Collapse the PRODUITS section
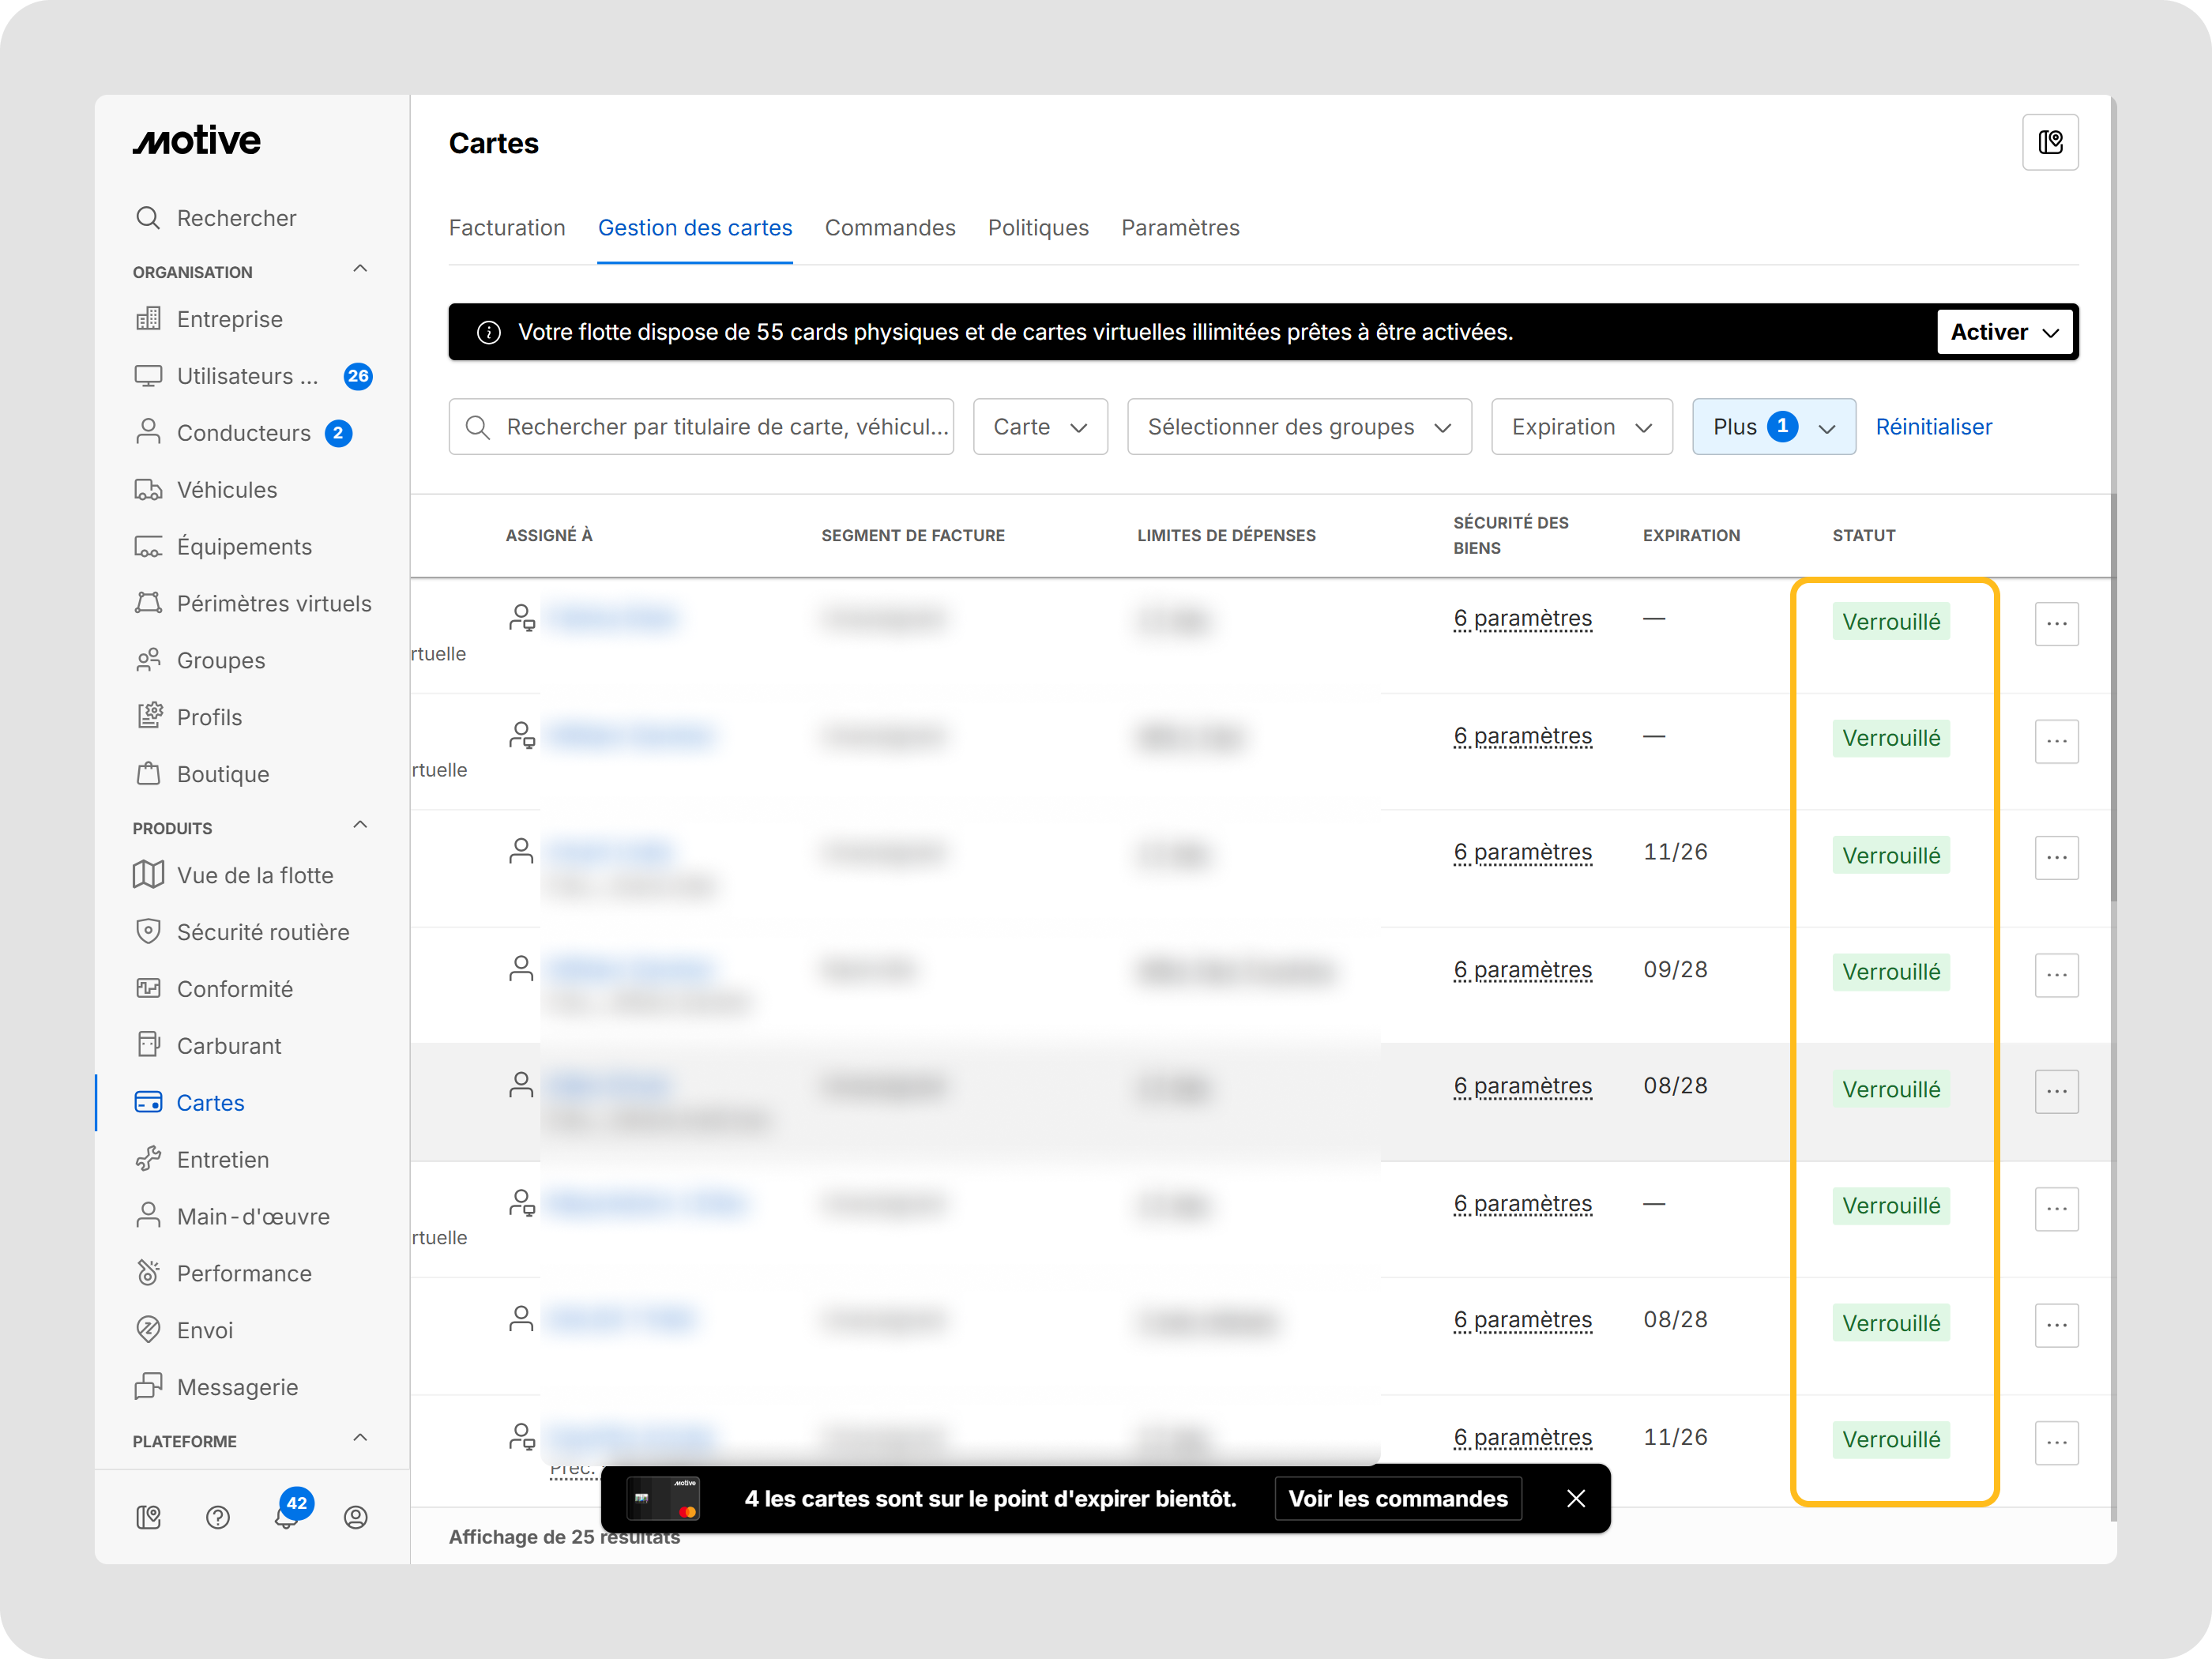The width and height of the screenshot is (2212, 1659). click(361, 826)
